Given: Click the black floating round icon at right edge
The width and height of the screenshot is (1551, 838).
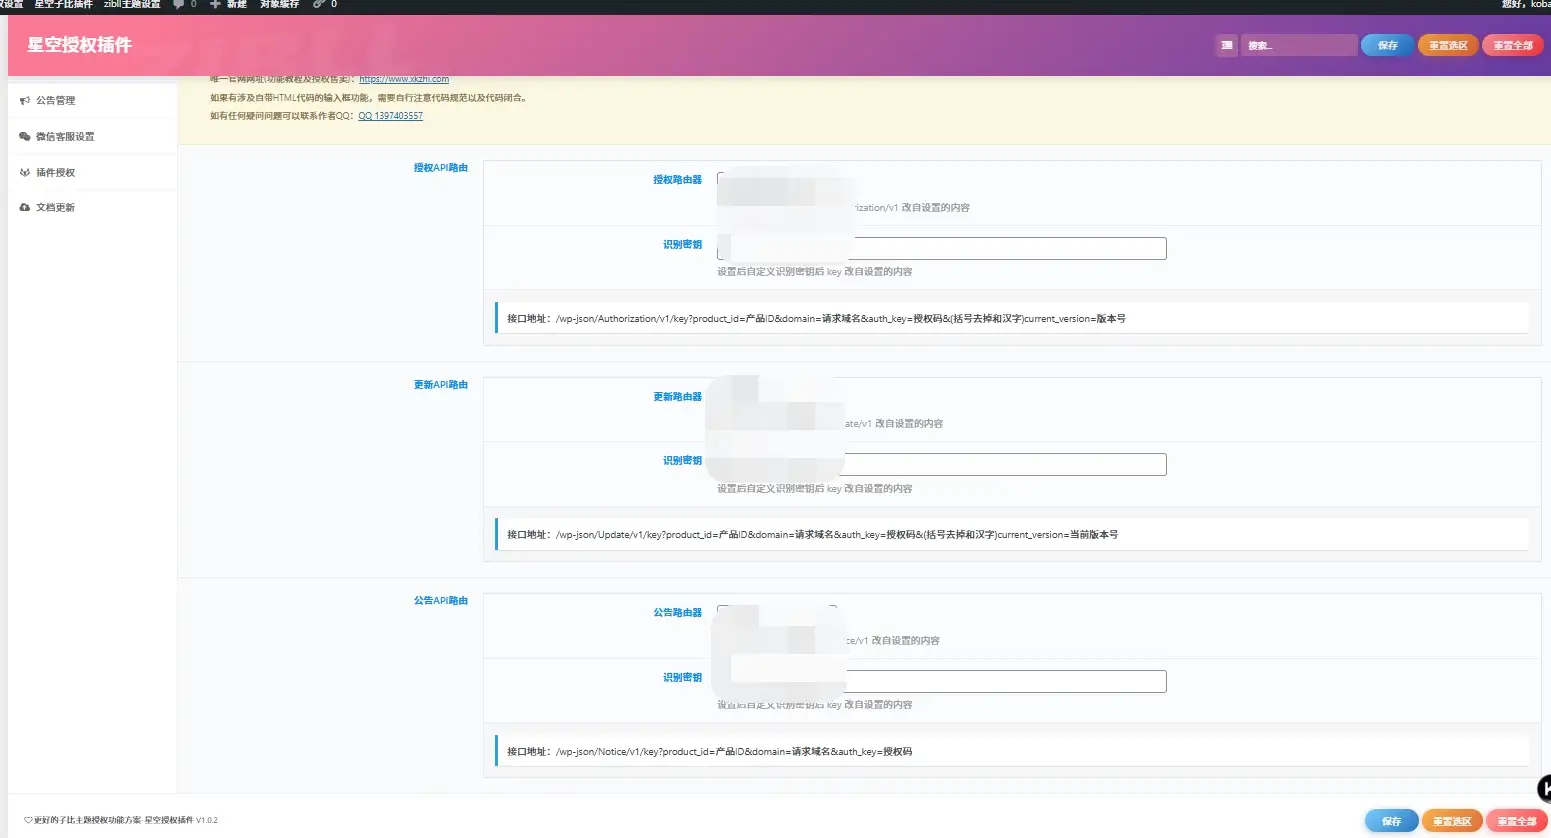Looking at the screenshot, I should pos(1544,788).
